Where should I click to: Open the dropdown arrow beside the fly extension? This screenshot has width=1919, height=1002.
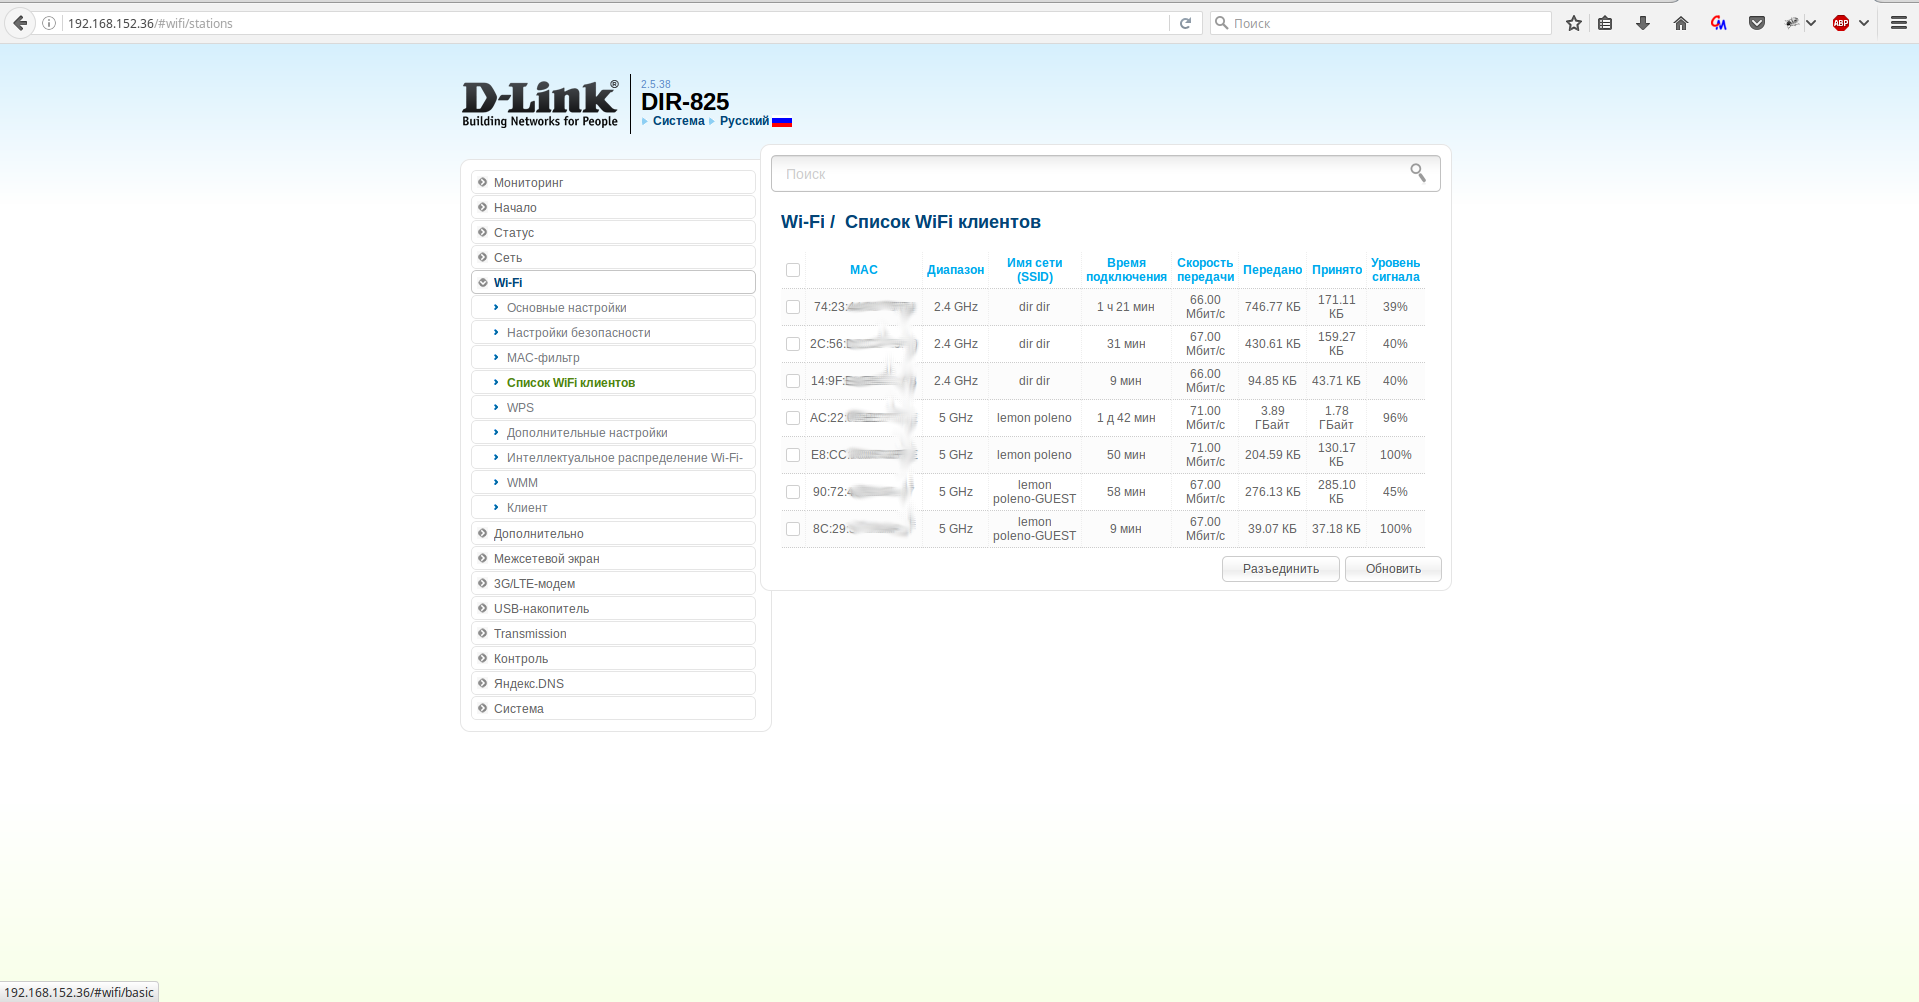point(1811,23)
